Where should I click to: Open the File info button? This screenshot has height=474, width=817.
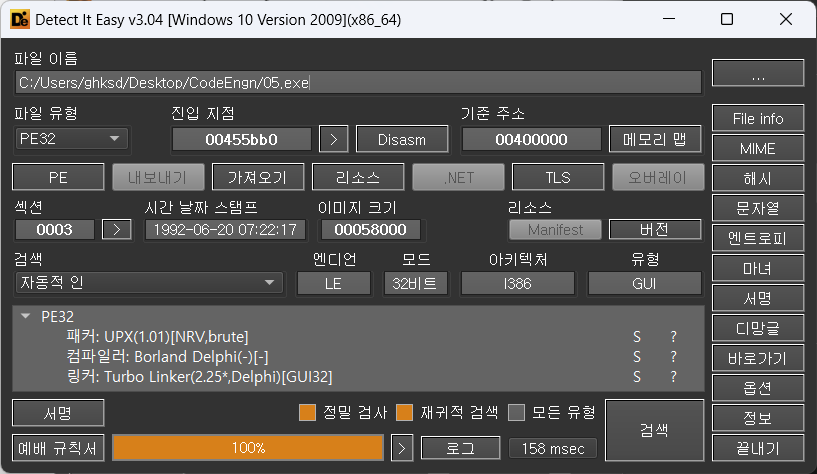click(x=758, y=118)
